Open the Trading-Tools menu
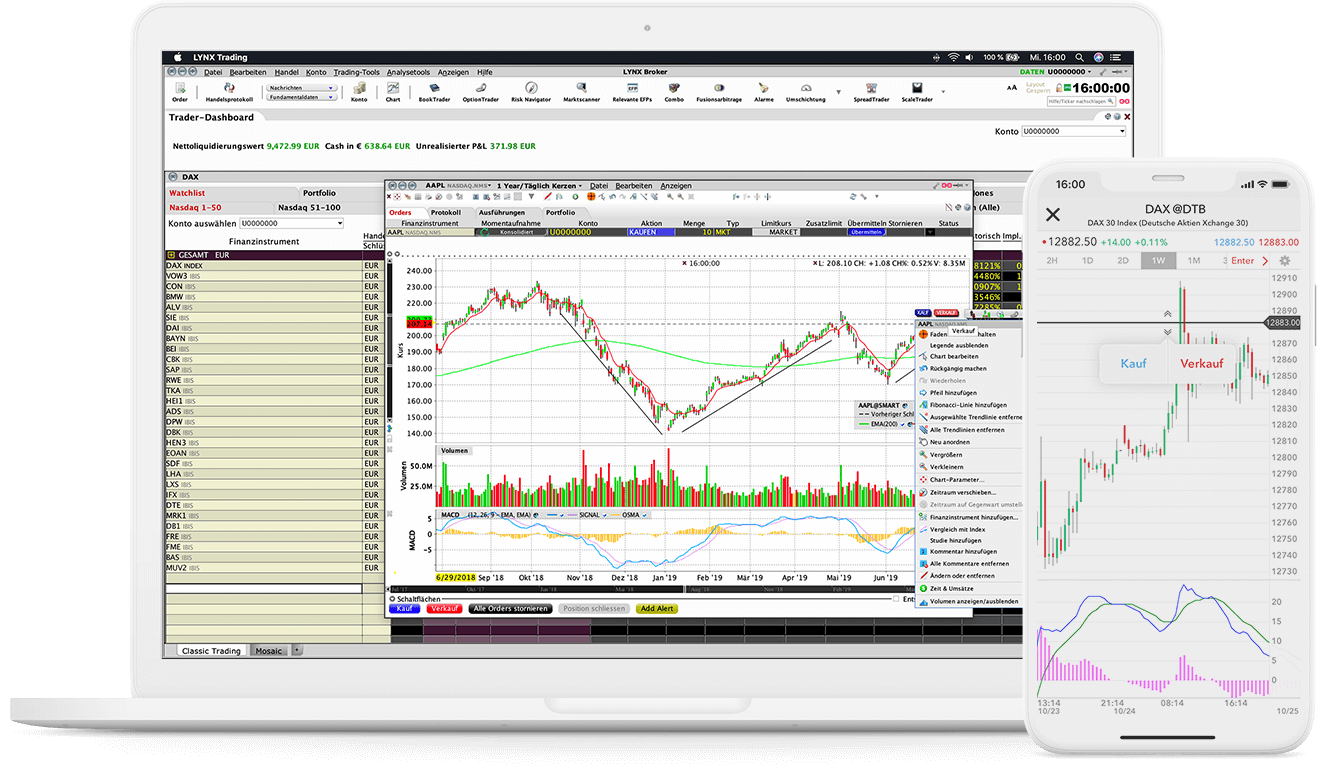This screenshot has width=1328, height=768. 356,72
